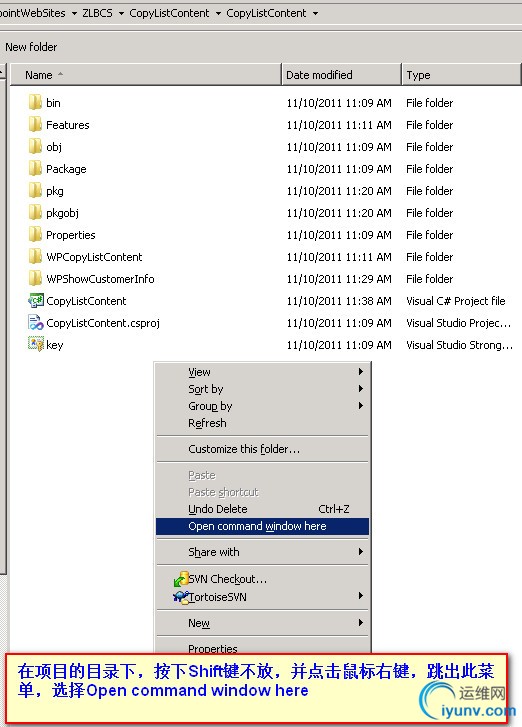The width and height of the screenshot is (522, 727).
Task: Click the Name column header
Action: coord(146,75)
